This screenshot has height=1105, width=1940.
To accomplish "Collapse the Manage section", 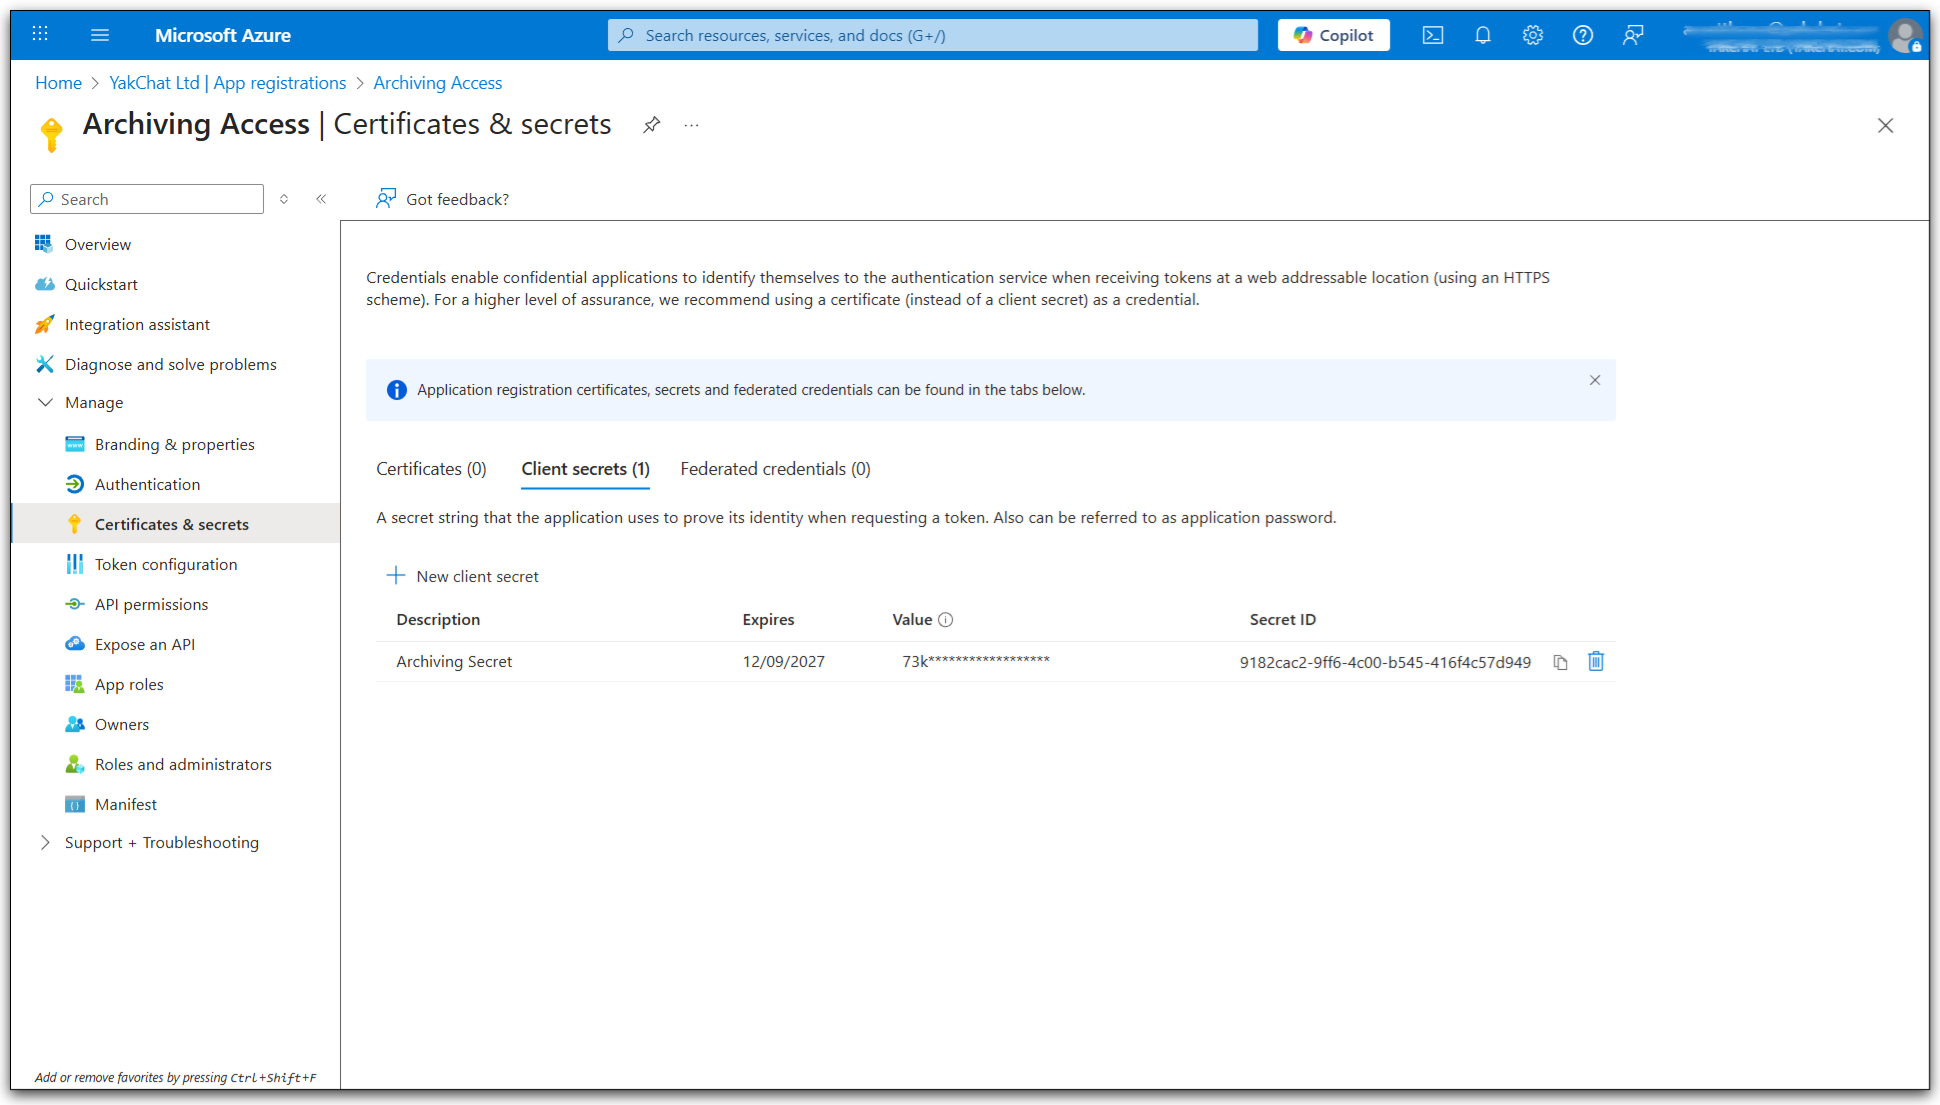I will click(x=45, y=403).
